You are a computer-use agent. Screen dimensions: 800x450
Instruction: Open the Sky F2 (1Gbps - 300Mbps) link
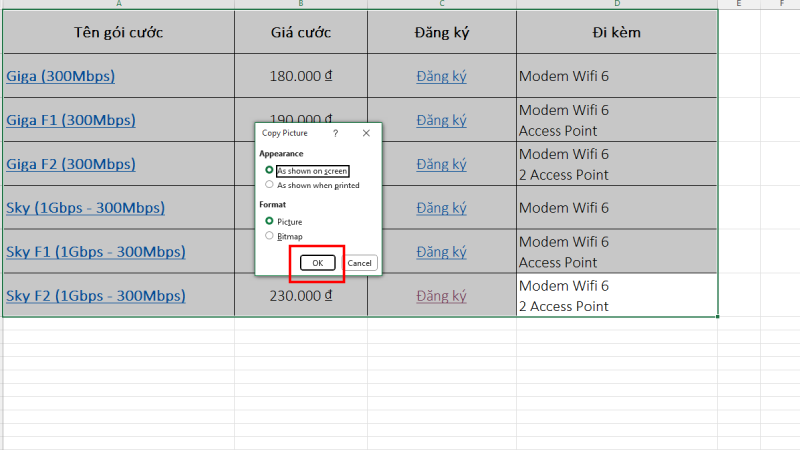click(x=95, y=296)
